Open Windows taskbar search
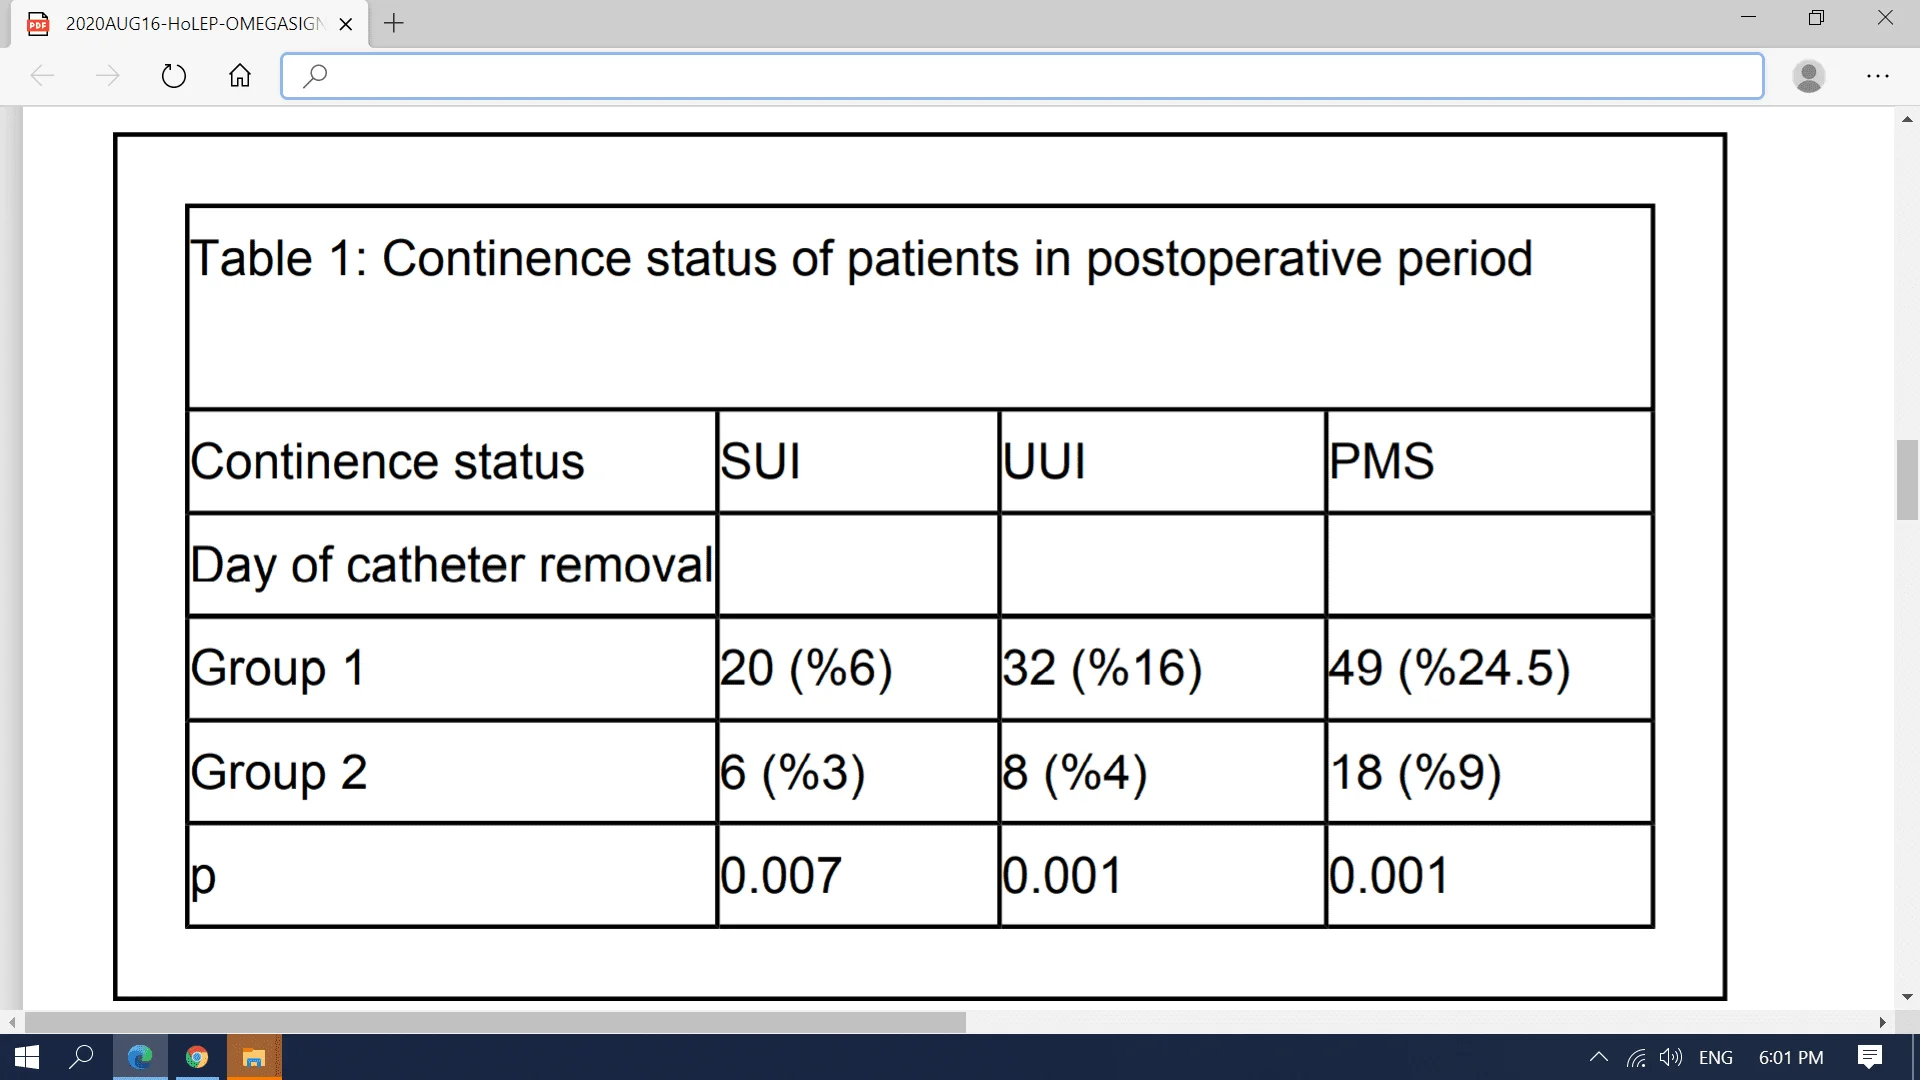The height and width of the screenshot is (1080, 1920). [81, 1057]
